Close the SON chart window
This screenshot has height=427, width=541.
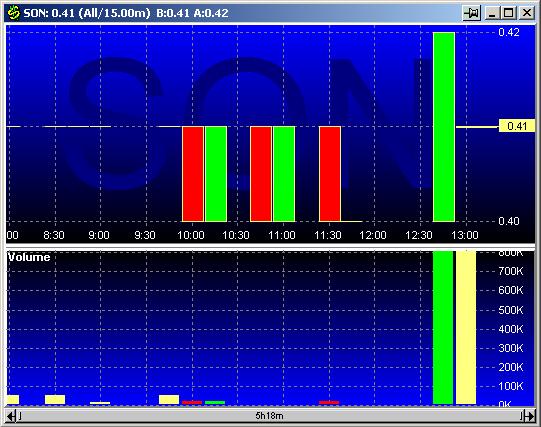click(x=527, y=13)
